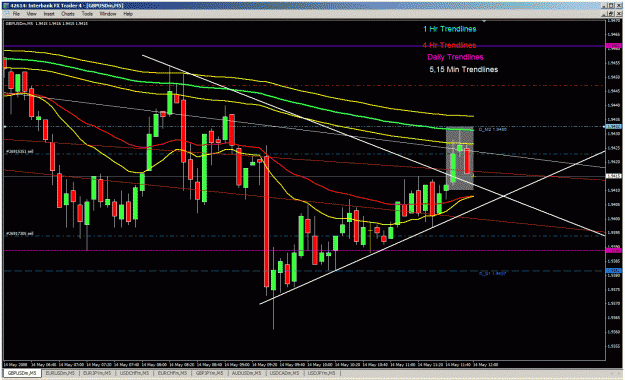Minimize the Interbank FX Trader window
This screenshot has height=380, width=625.
(x=605, y=6)
